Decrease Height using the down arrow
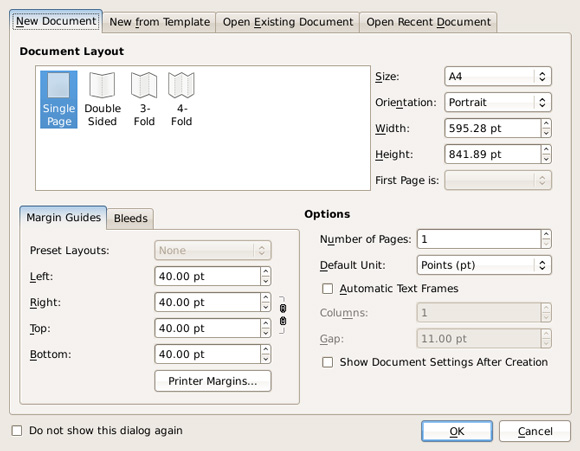This screenshot has width=580, height=451. tap(546, 159)
